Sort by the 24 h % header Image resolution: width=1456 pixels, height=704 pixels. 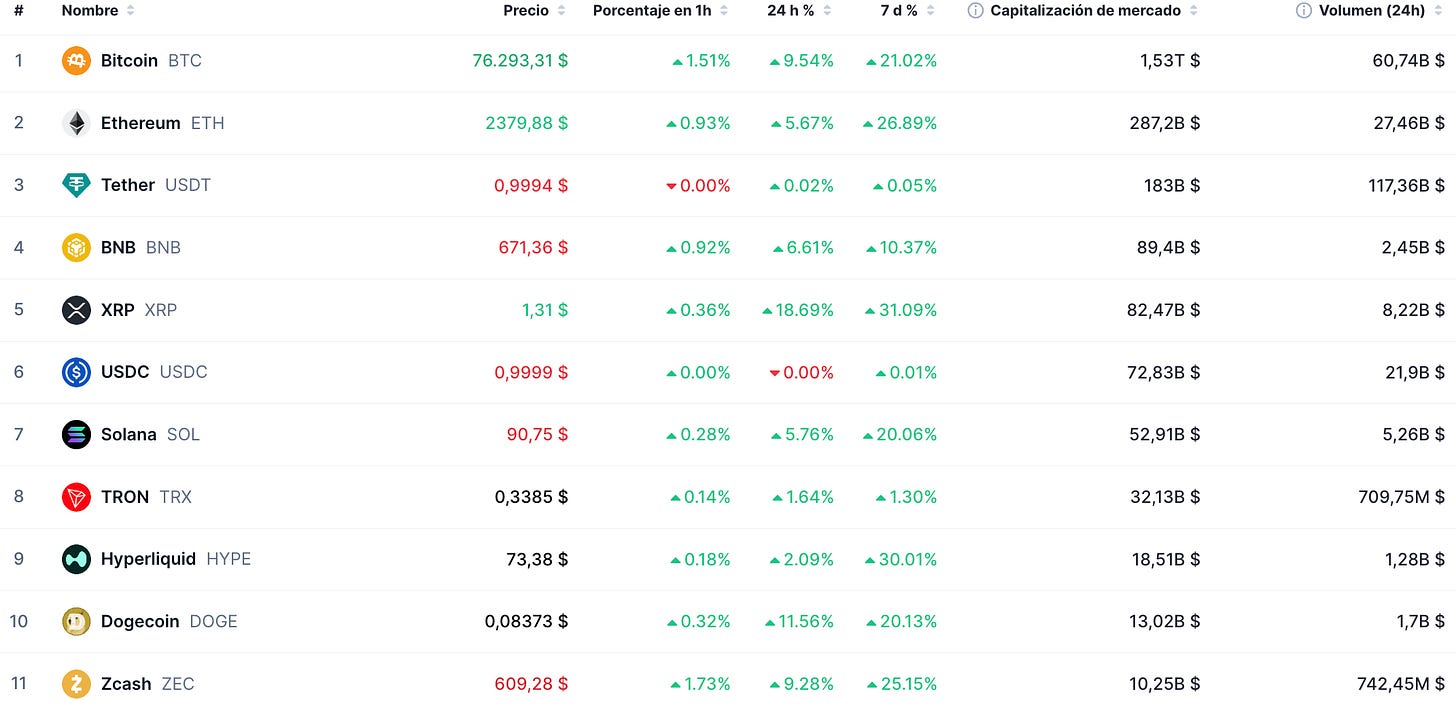(x=800, y=10)
